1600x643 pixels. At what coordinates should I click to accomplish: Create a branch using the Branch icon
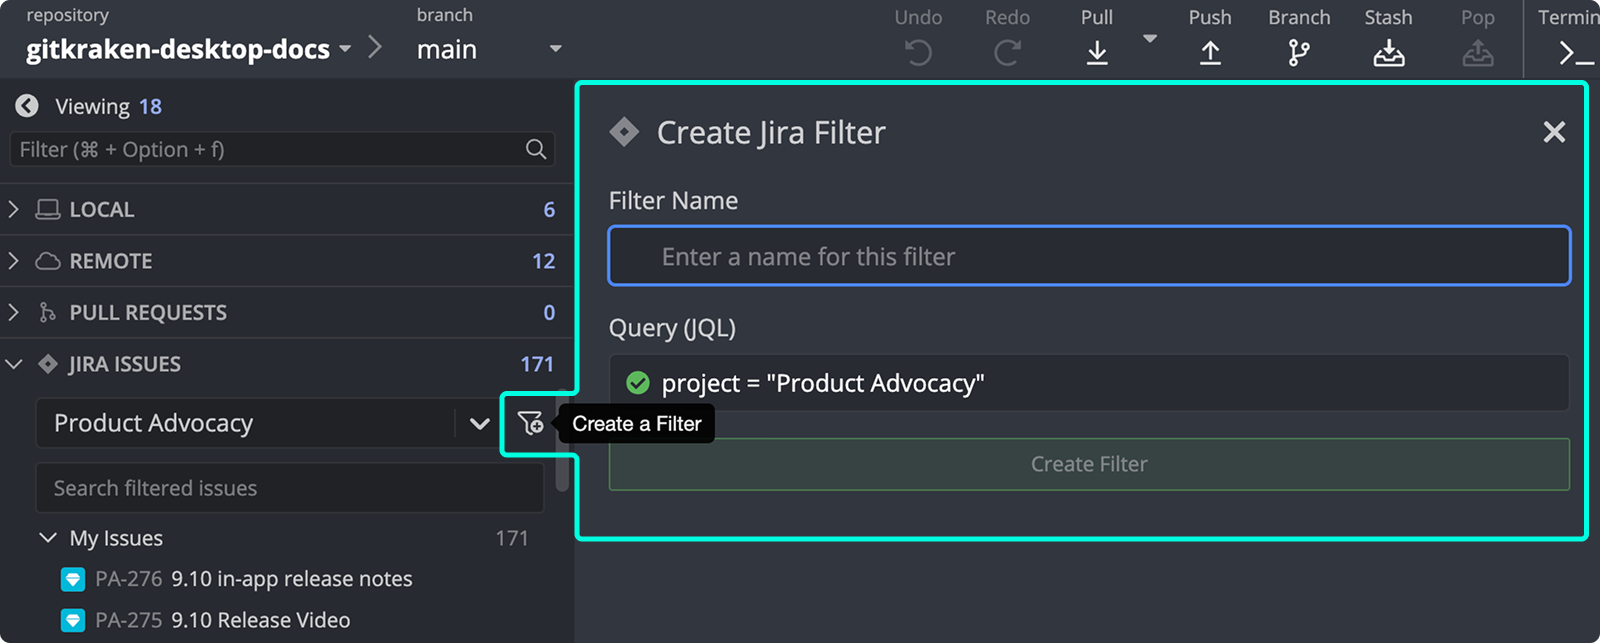[x=1299, y=52]
